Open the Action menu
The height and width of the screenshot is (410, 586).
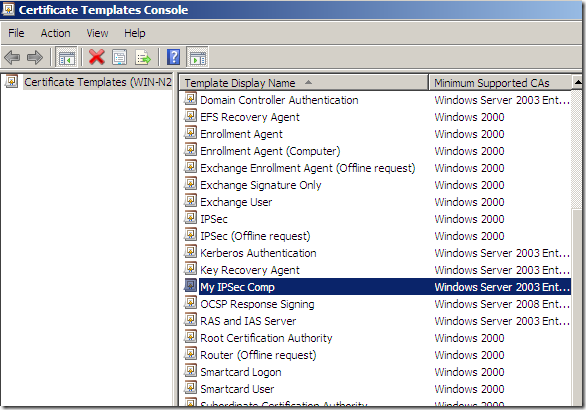tap(55, 33)
